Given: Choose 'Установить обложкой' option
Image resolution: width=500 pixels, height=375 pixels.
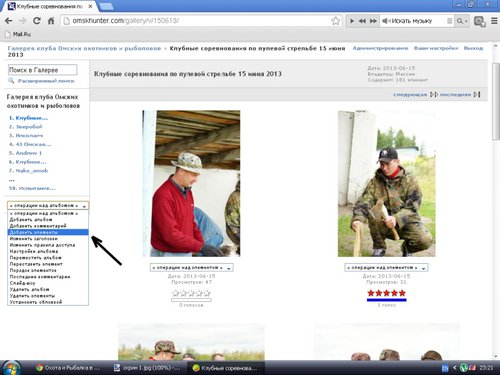Looking at the screenshot, I should coord(48,302).
